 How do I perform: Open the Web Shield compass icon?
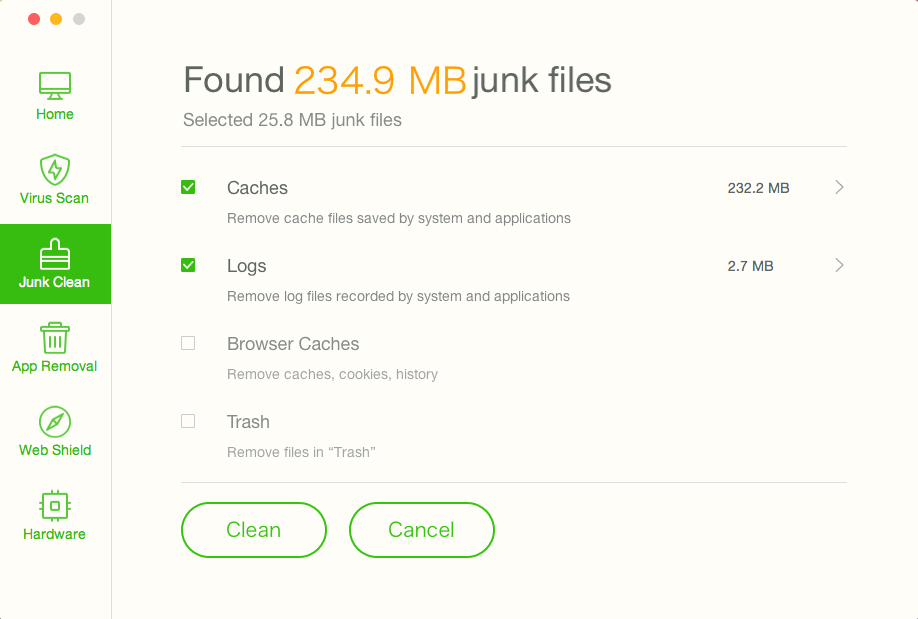tap(55, 421)
